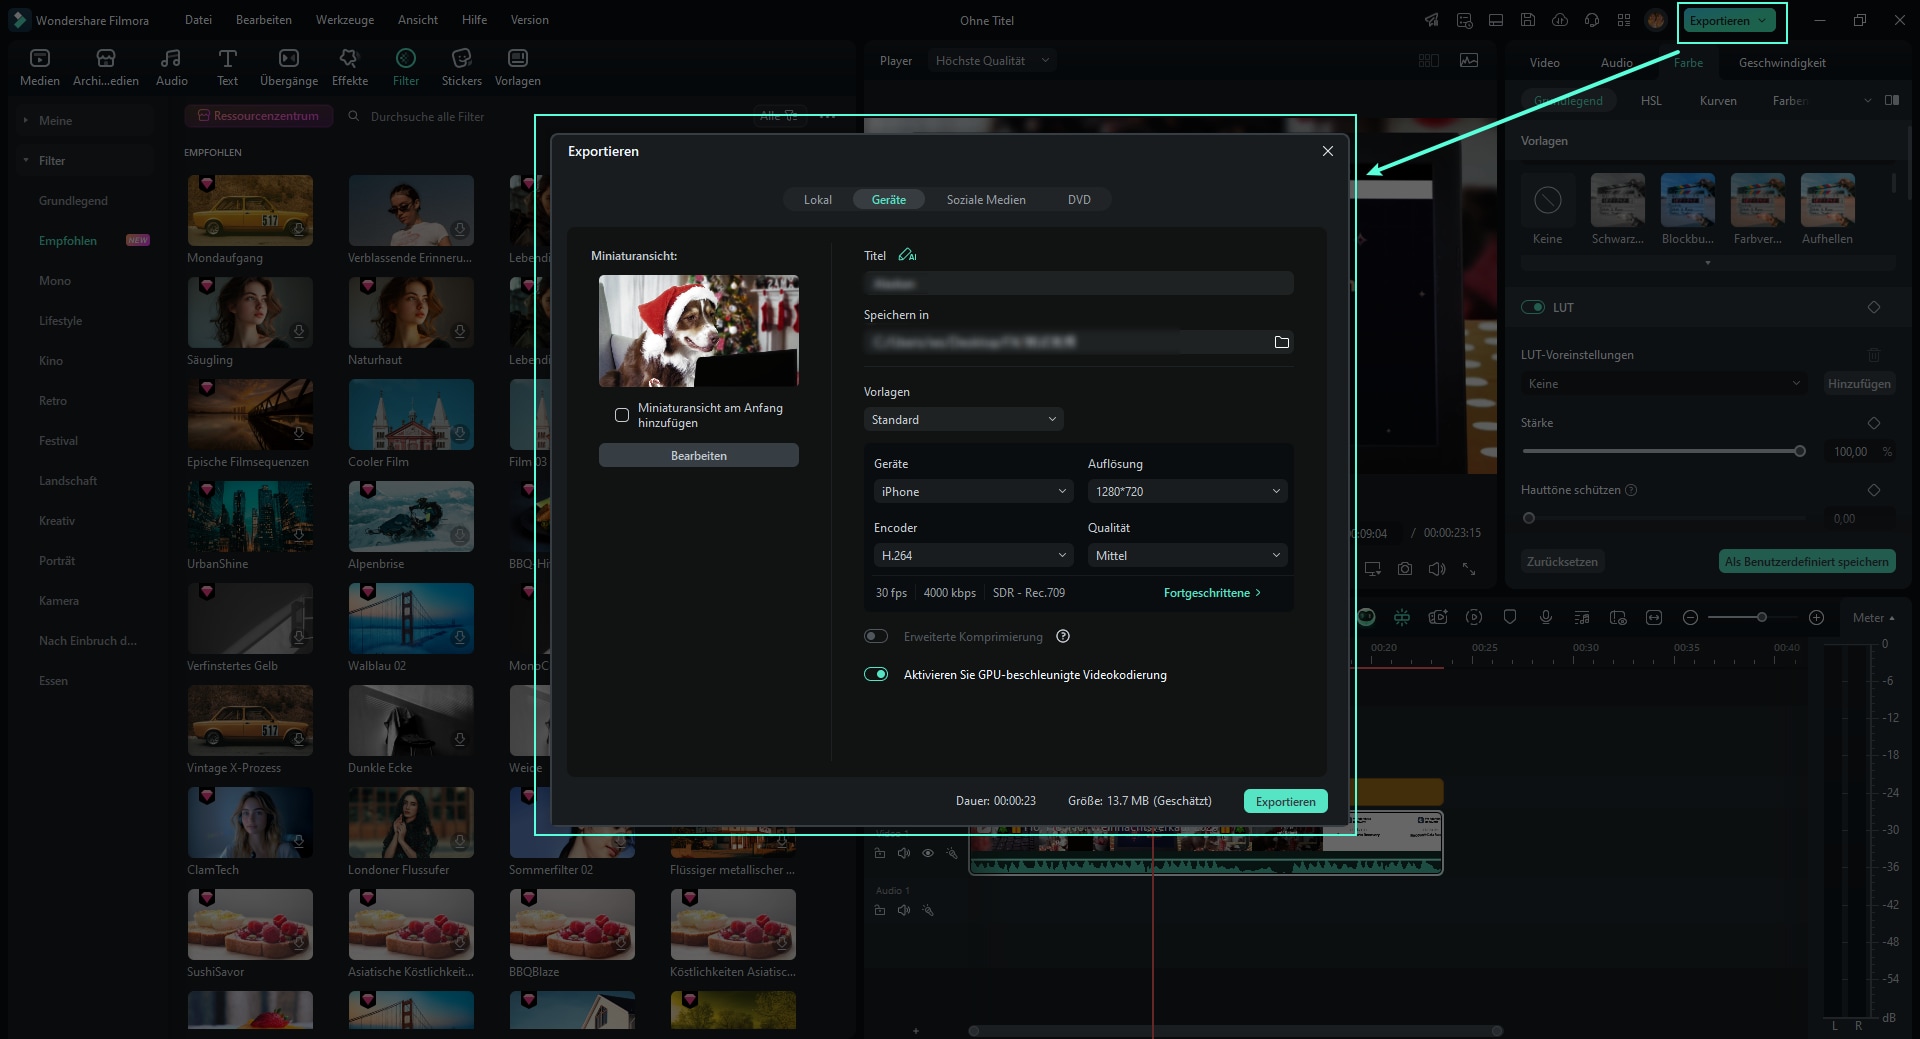This screenshot has width=1920, height=1039.
Task: Open the snapshot image icon above player
Action: coord(1469,60)
